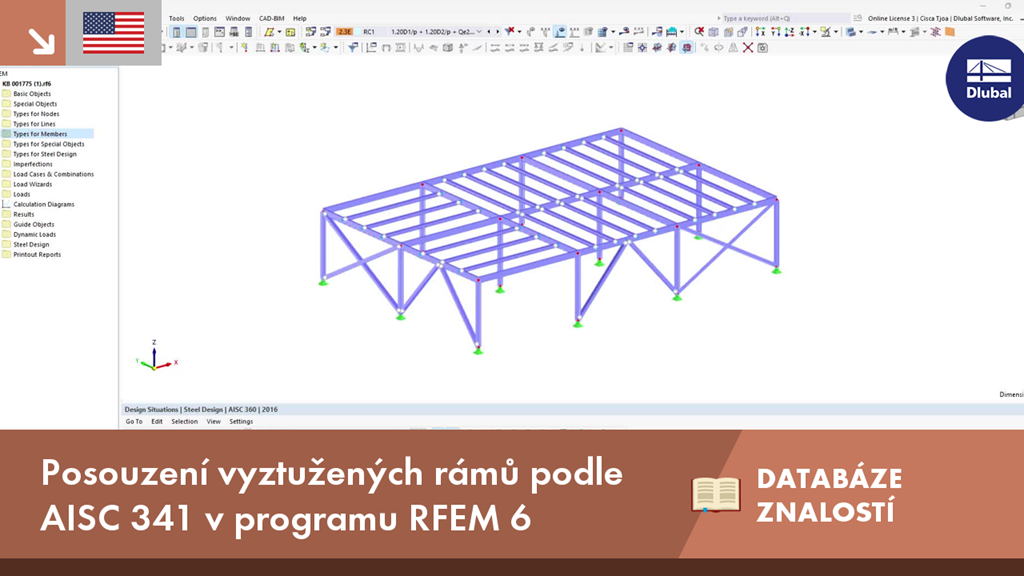The width and height of the screenshot is (1024, 576).
Task: Select Special Objects in navigator
Action: [35, 104]
